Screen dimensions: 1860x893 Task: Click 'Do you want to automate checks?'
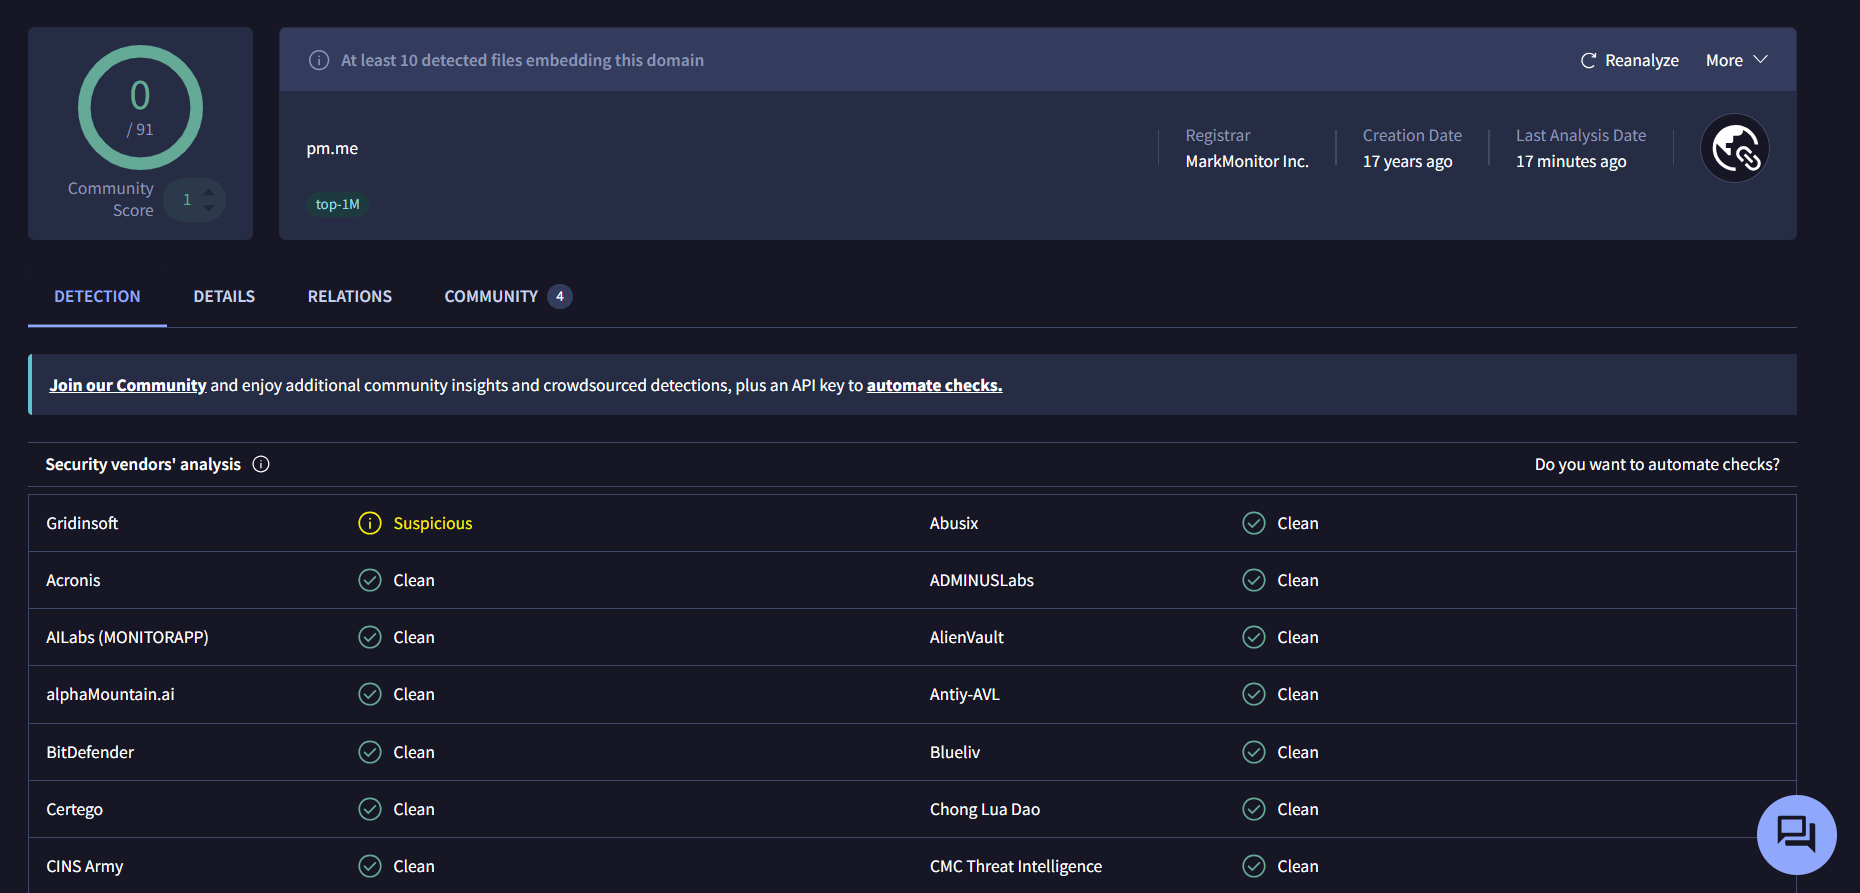1657,464
